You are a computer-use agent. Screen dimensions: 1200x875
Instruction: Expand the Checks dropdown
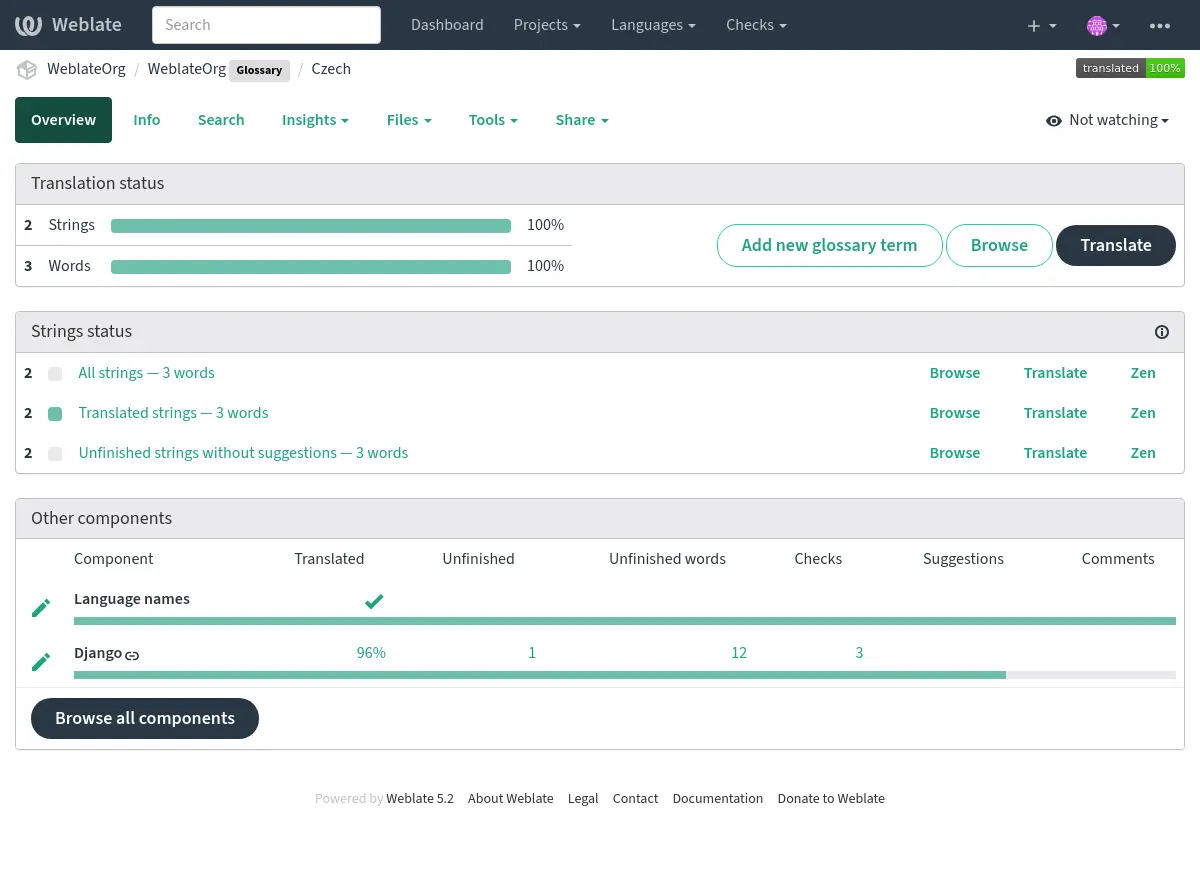756,25
